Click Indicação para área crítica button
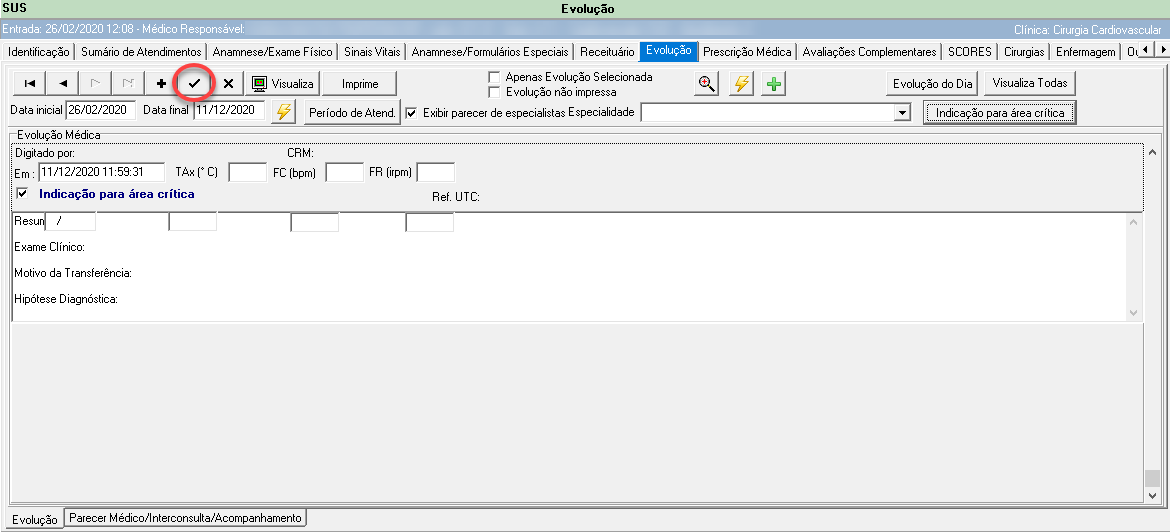 point(999,113)
